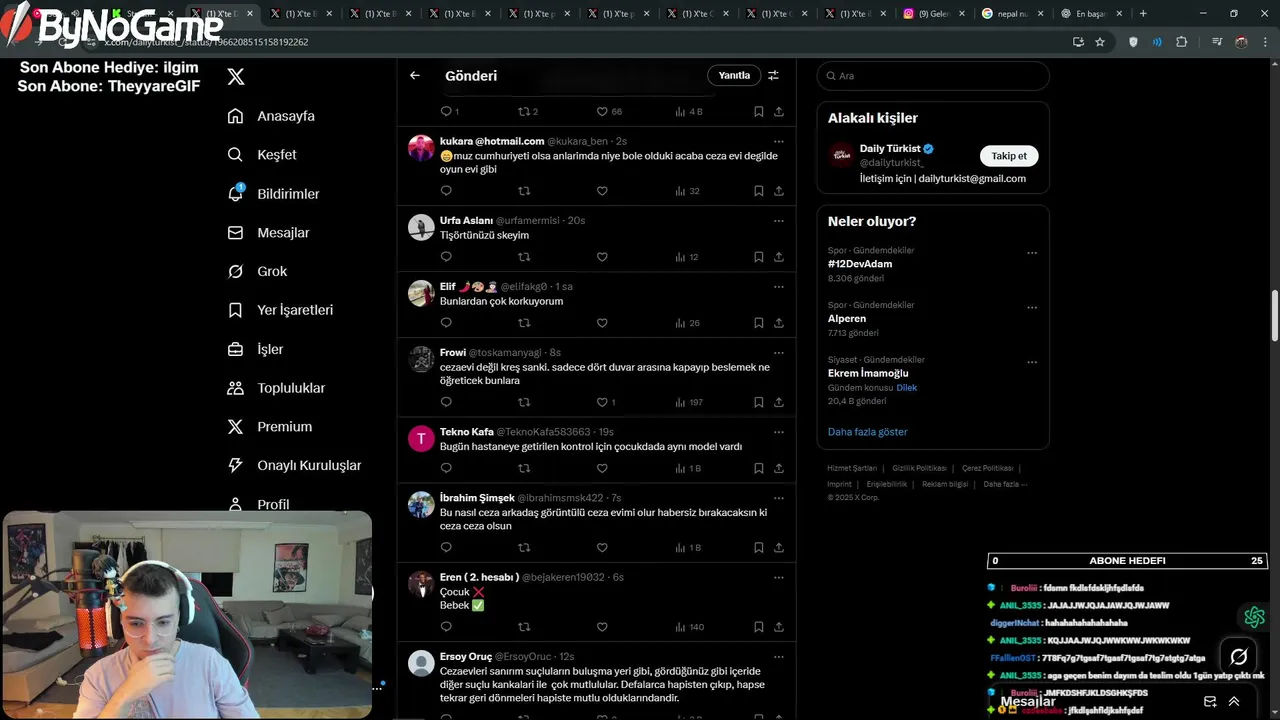View stats of Frowi's reply showing 197
Viewport: 1280px width, 720px height.
click(689, 402)
